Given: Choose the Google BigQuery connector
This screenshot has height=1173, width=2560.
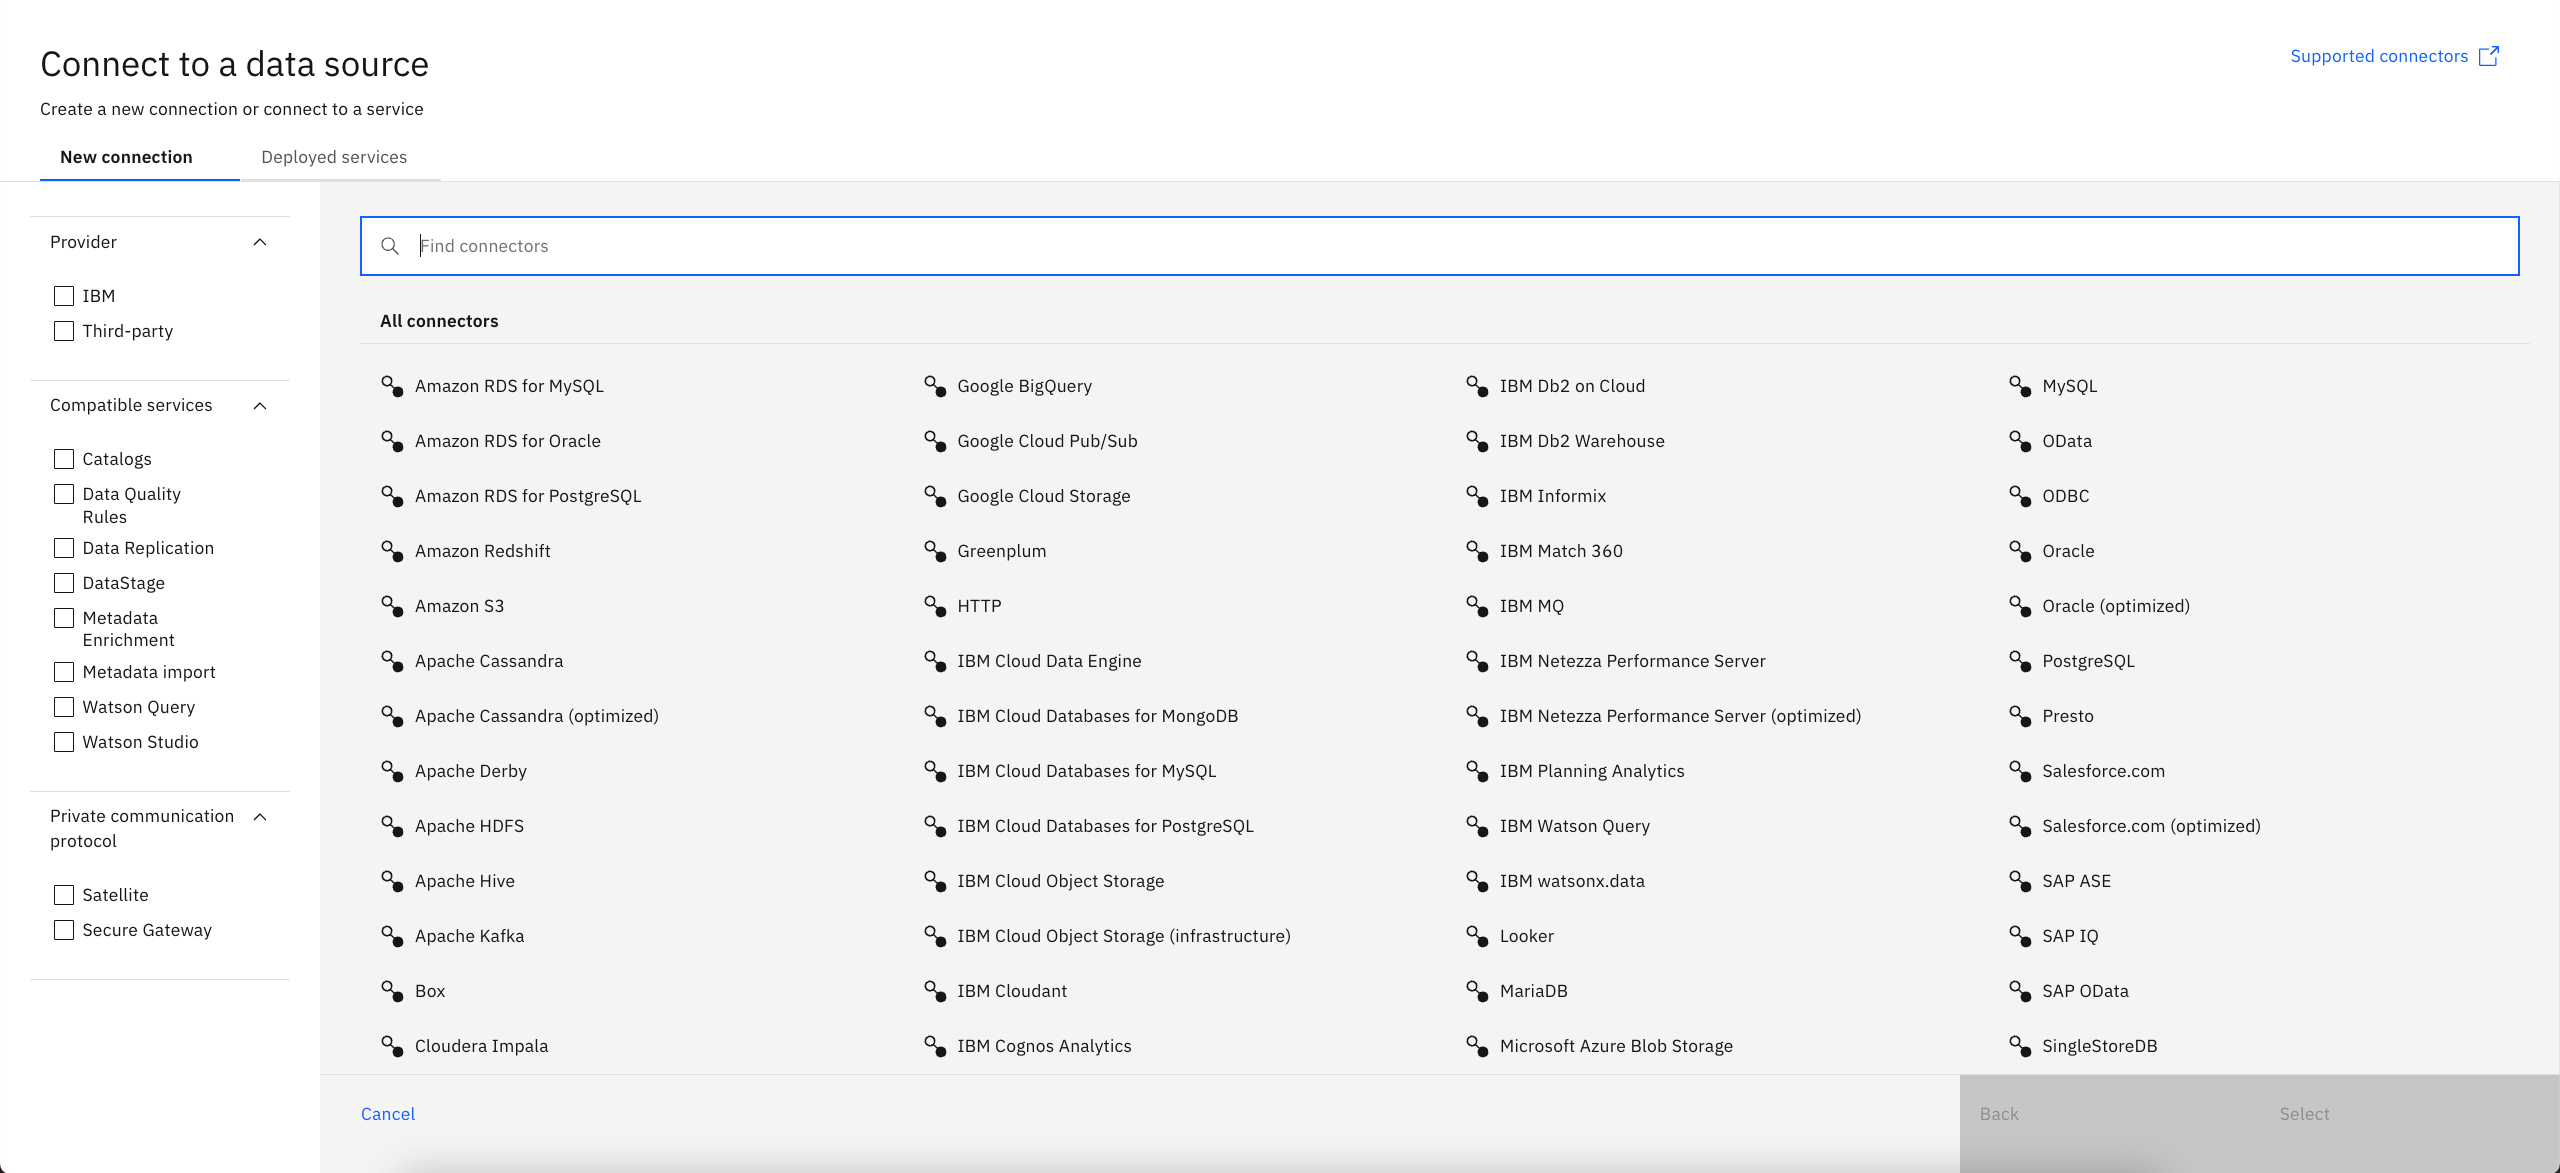Looking at the screenshot, I should click(1024, 385).
